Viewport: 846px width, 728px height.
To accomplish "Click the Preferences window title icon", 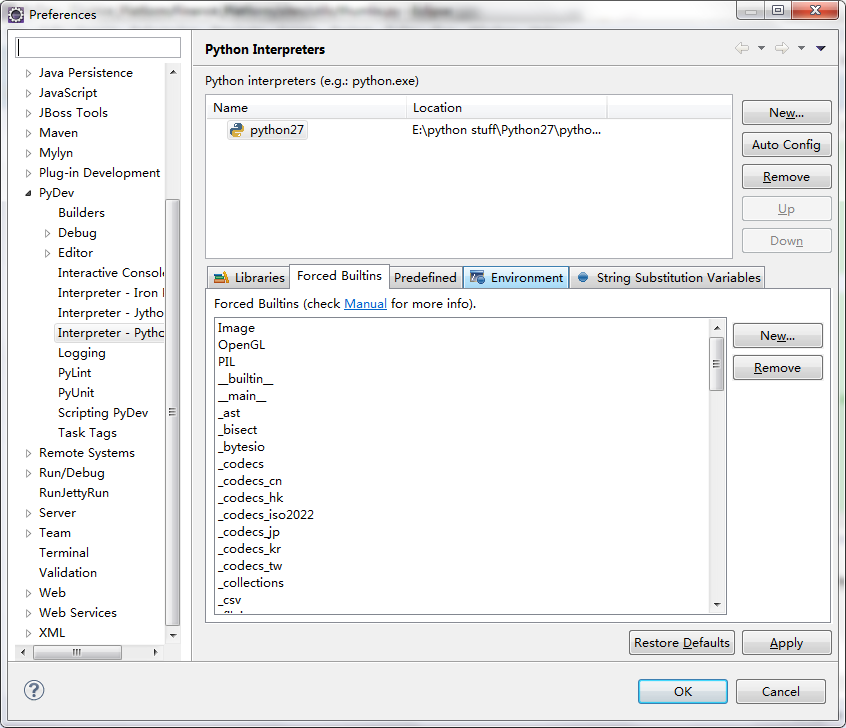I will tap(16, 15).
